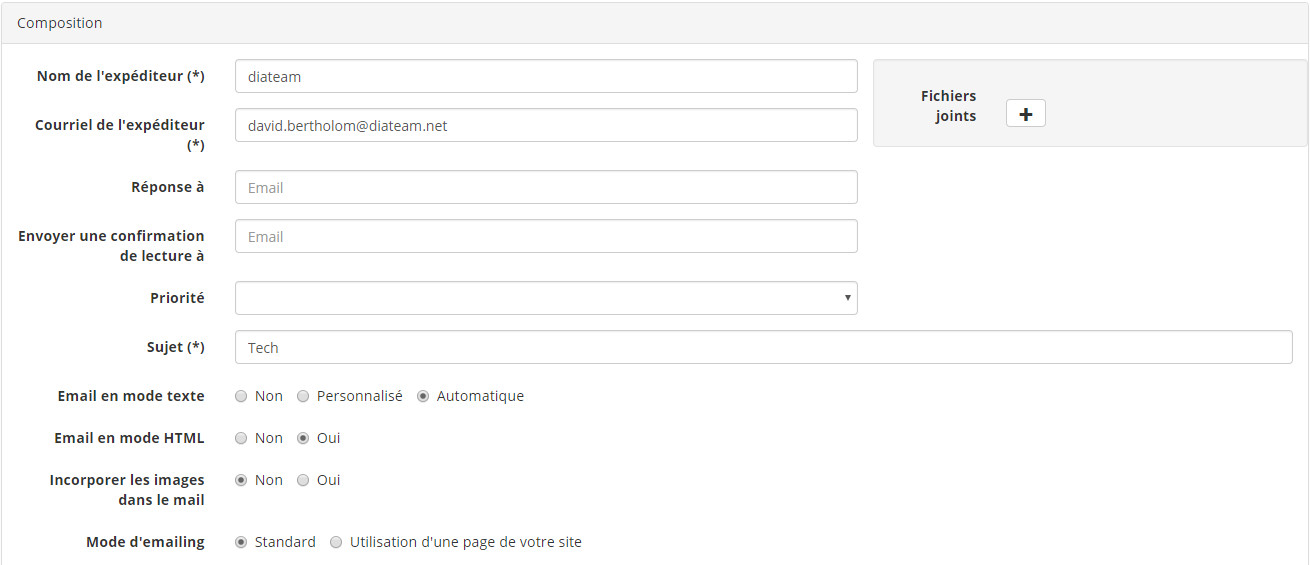Open the Priorité dropdown
This screenshot has width=1310, height=565.
click(x=546, y=298)
